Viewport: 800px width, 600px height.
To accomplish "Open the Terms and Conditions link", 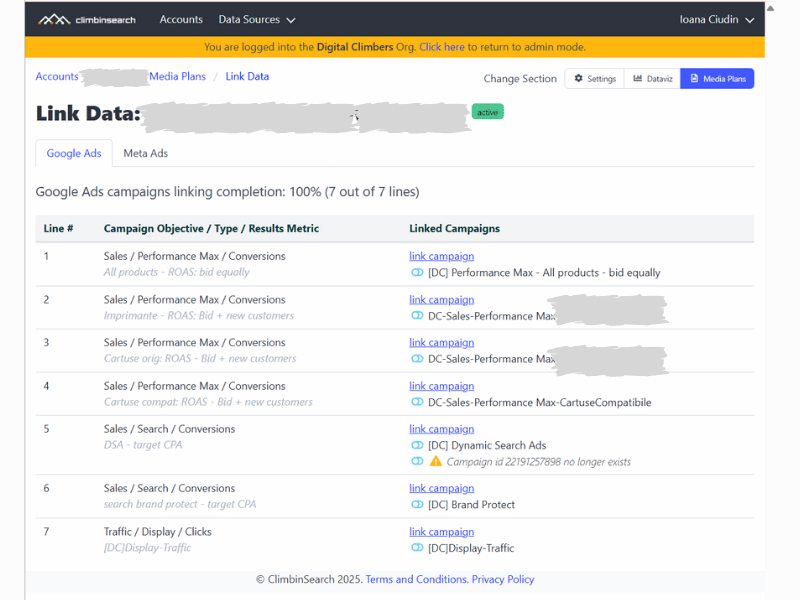I will pos(416,579).
